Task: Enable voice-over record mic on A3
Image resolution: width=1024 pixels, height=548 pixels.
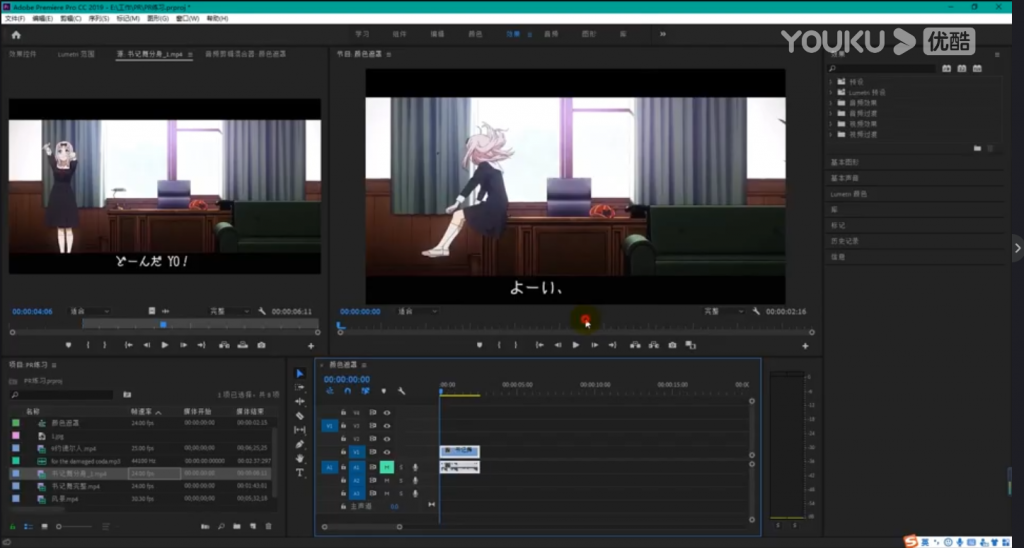Action: tap(415, 494)
